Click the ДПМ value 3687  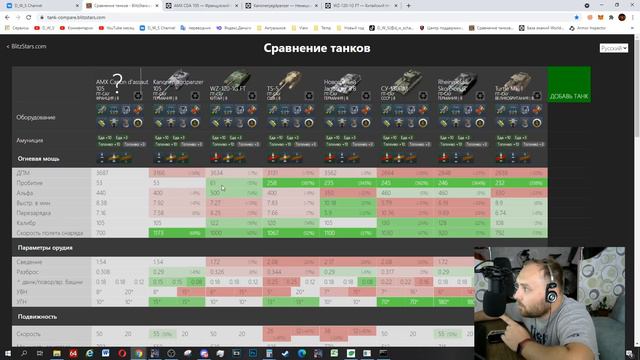[102, 173]
